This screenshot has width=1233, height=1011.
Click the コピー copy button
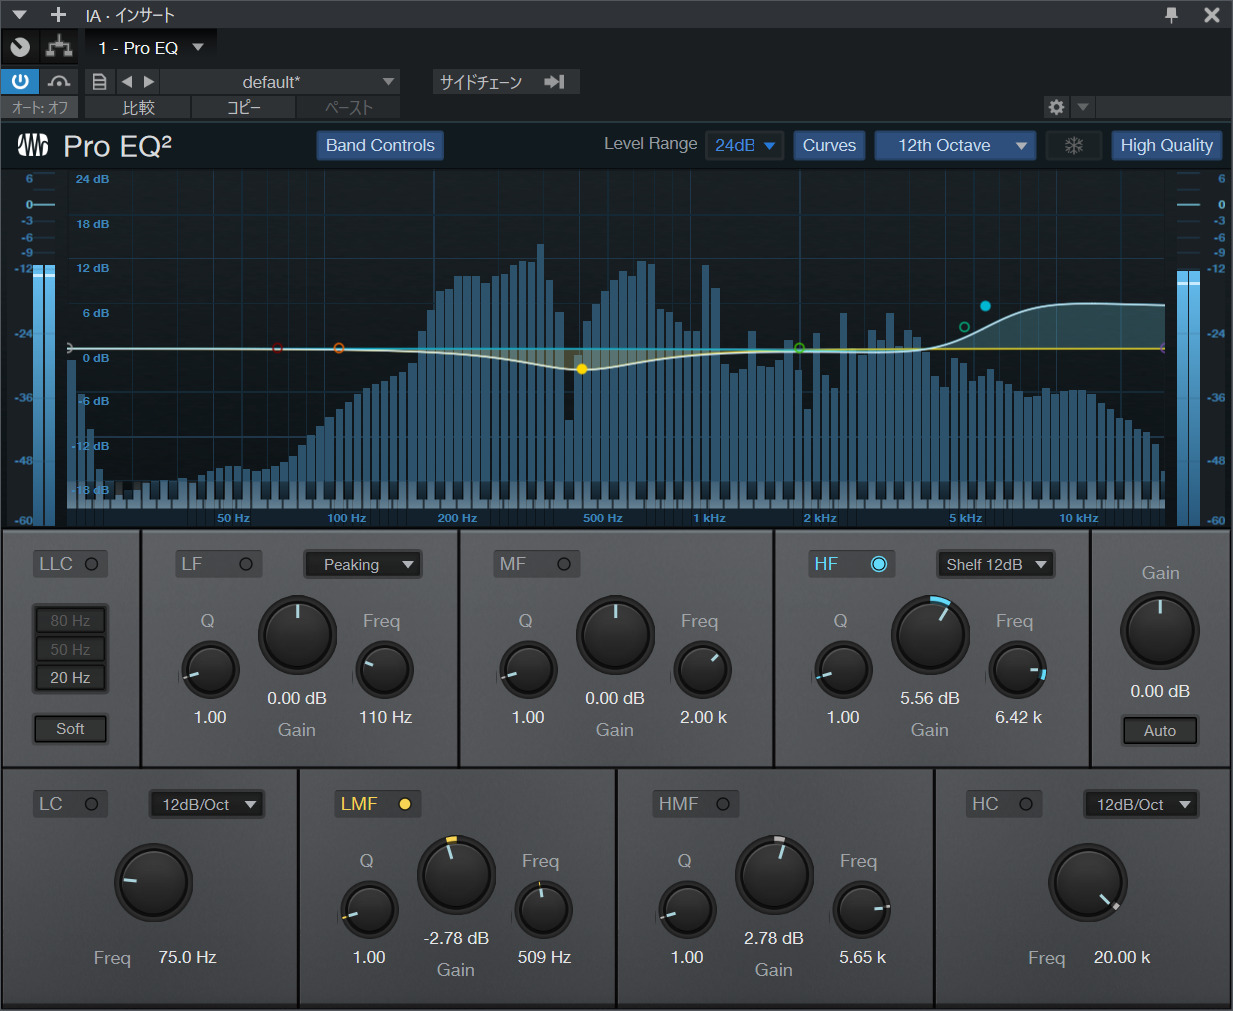point(243,108)
